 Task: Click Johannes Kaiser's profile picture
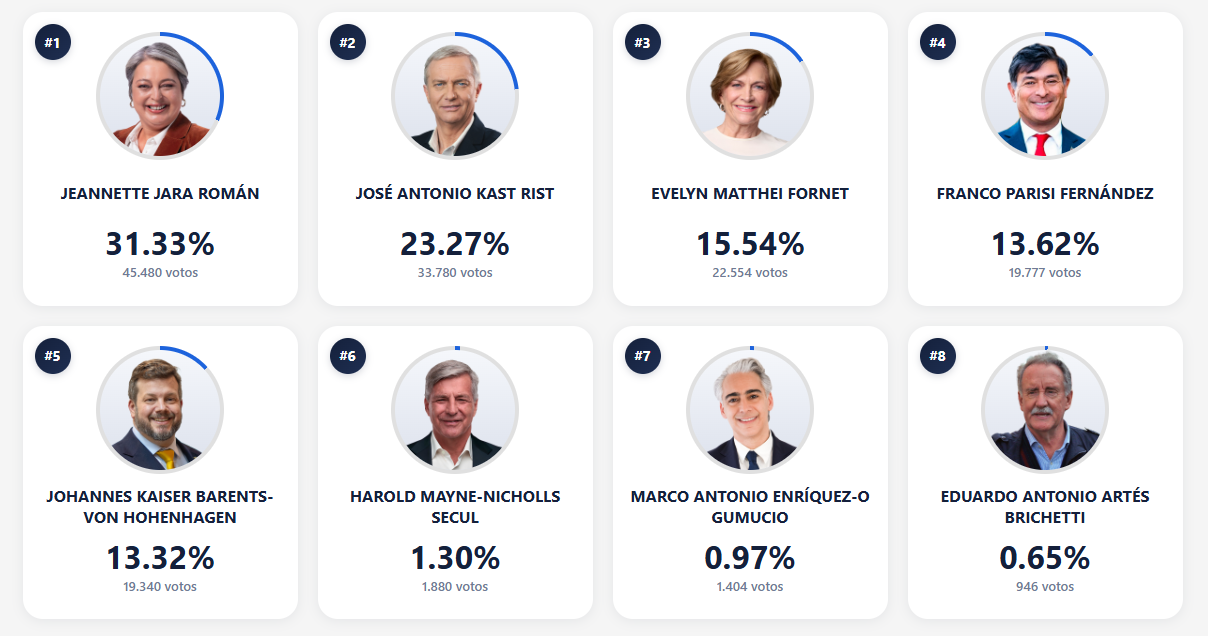159,409
